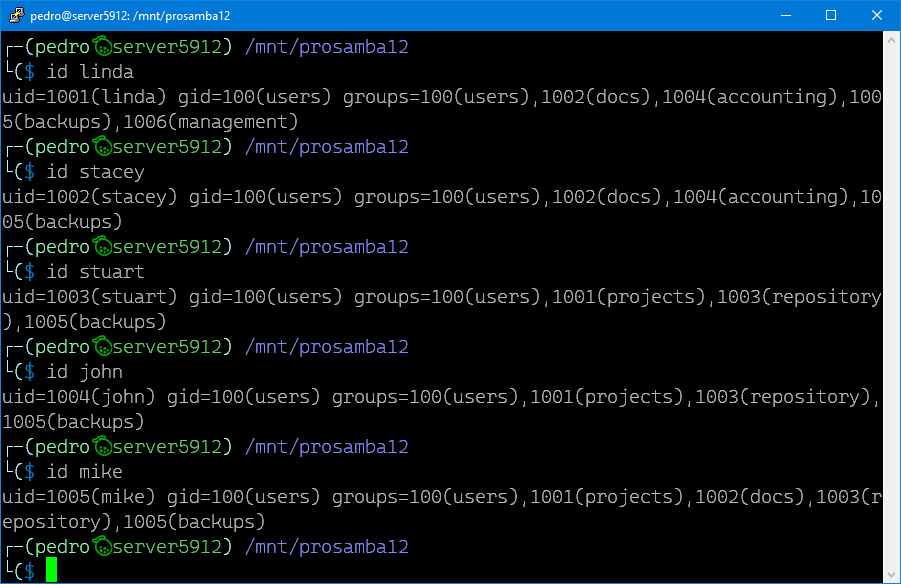This screenshot has height=584, width=901.
Task: Click the Debian icon beside stuart's prompt line
Action: pos(101,245)
